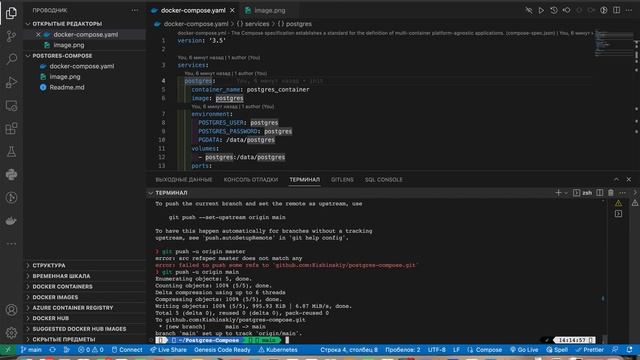The height and width of the screenshot is (360, 640).
Task: Run the file with the play icon
Action: (x=541, y=10)
